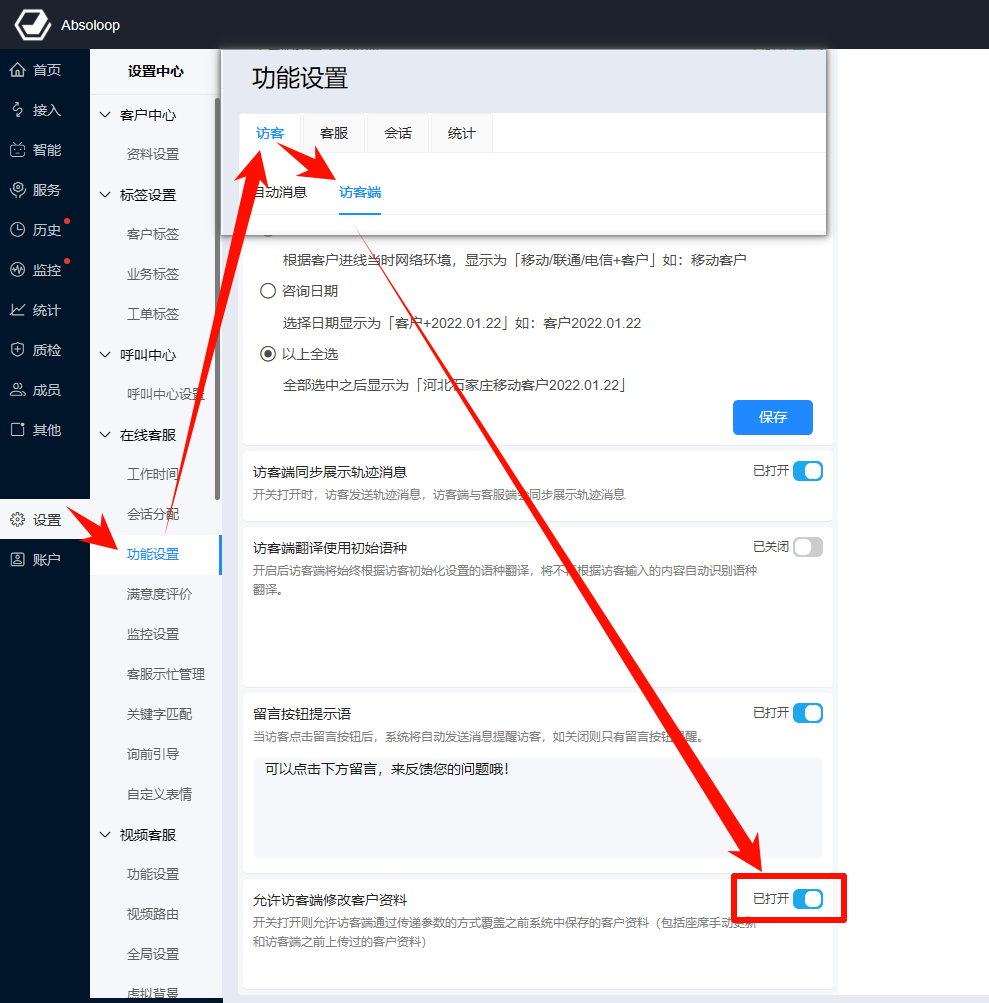The image size is (989, 1003).
Task: Click the Absoloop logo icon
Action: pyautogui.click(x=33, y=24)
